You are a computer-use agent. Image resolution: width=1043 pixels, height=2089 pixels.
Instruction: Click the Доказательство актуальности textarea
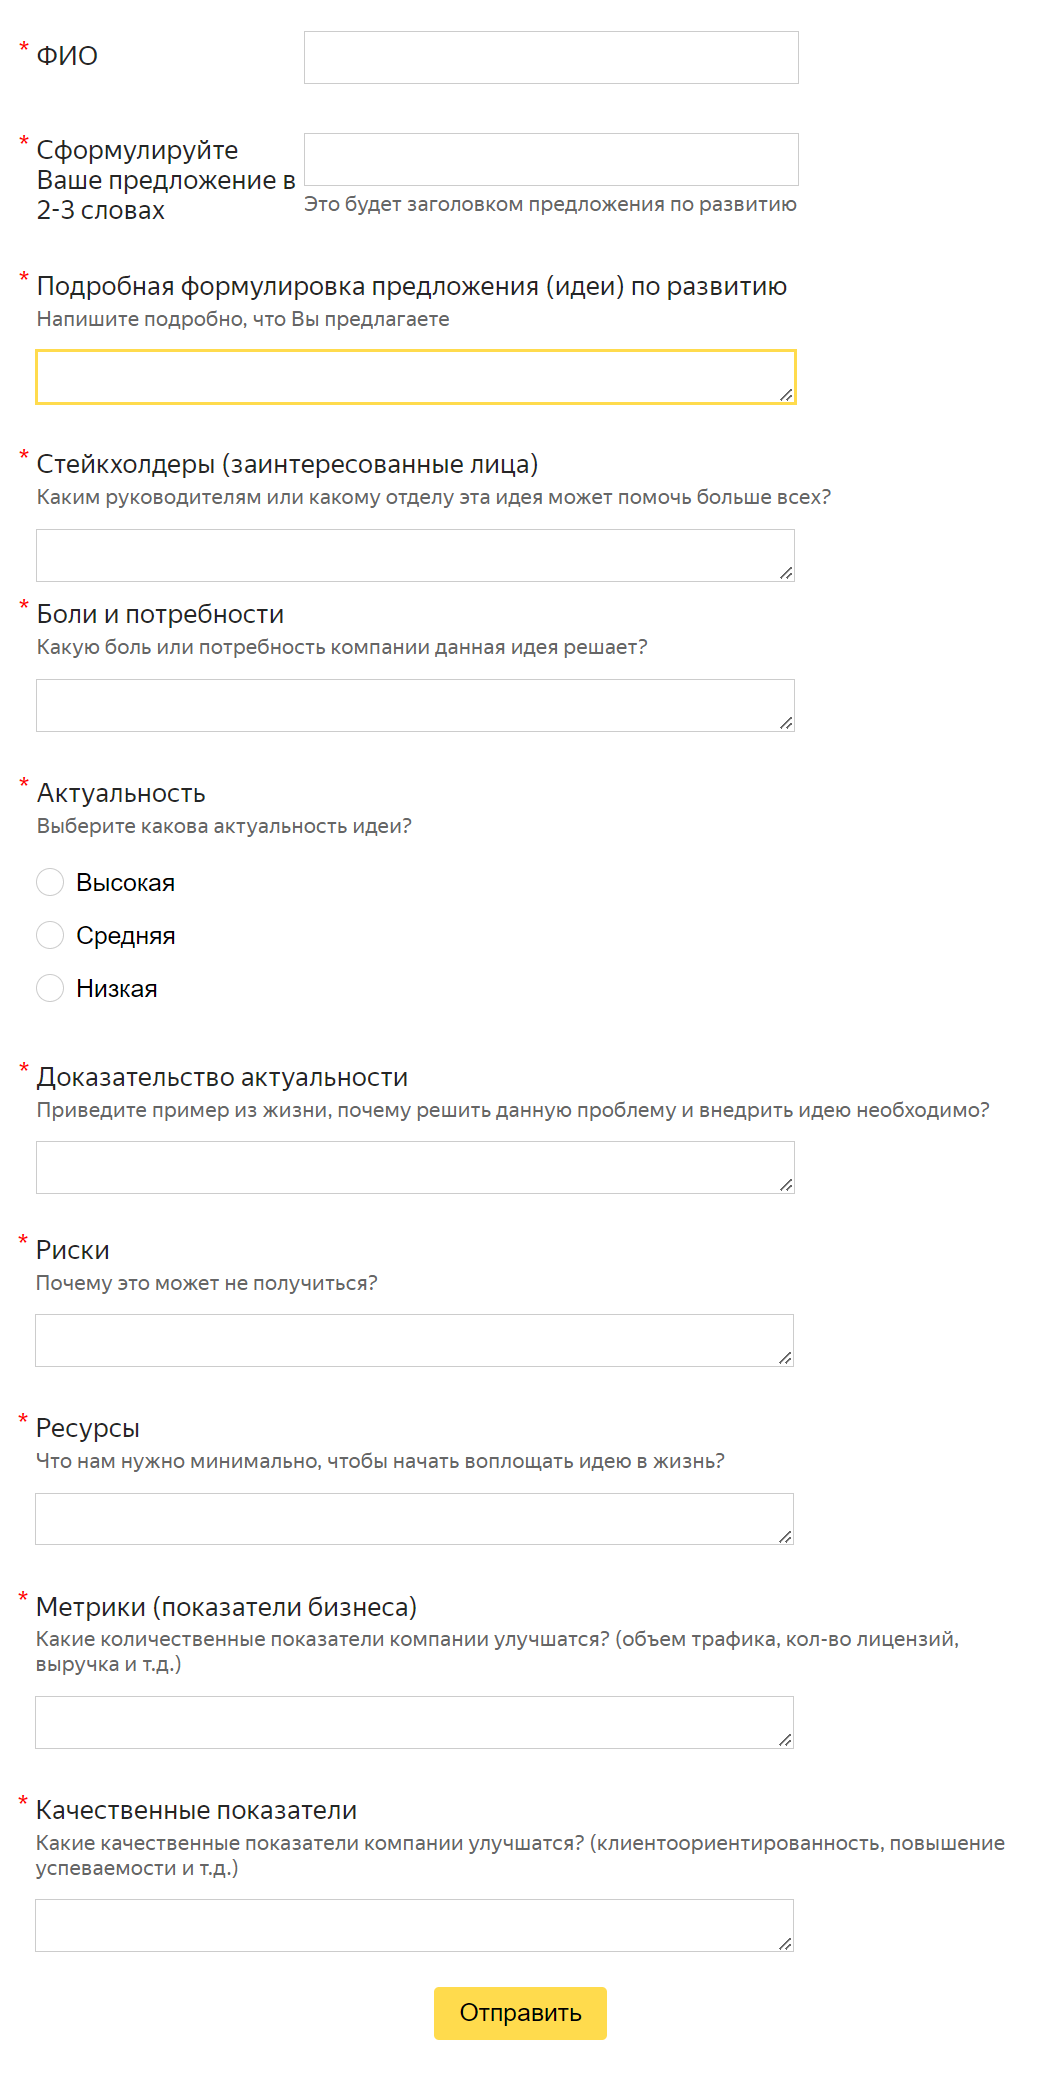tap(415, 1167)
